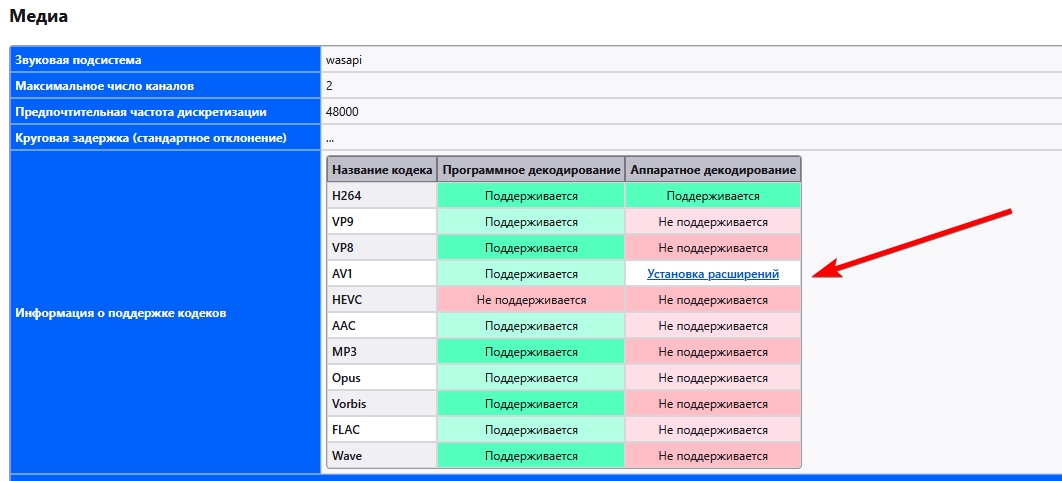This screenshot has width=1062, height=481.
Task: Select the "Информация о поддержке кодеков" label
Action: [121, 313]
